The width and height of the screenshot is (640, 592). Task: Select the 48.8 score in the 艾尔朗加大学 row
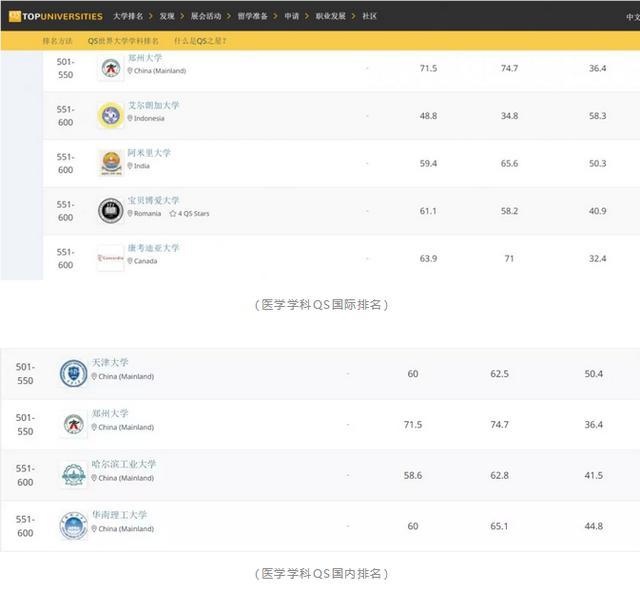point(428,116)
